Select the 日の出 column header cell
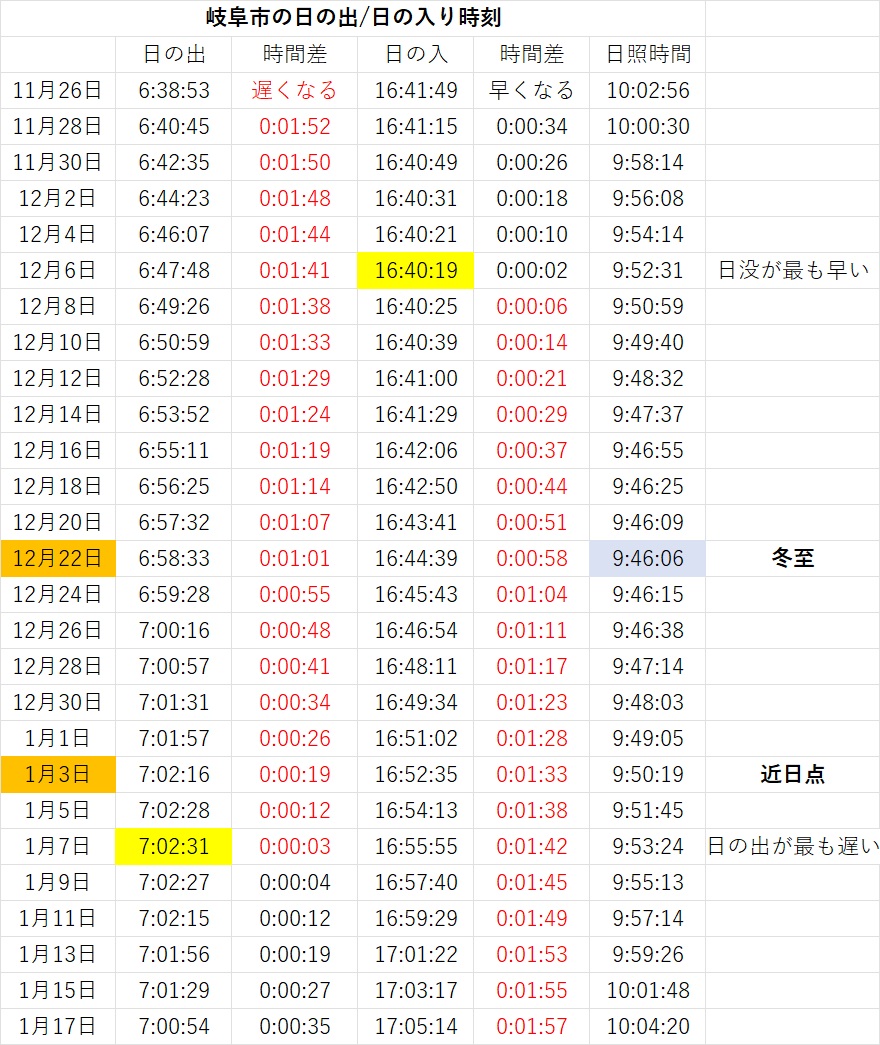The height and width of the screenshot is (1045, 880). click(x=173, y=54)
